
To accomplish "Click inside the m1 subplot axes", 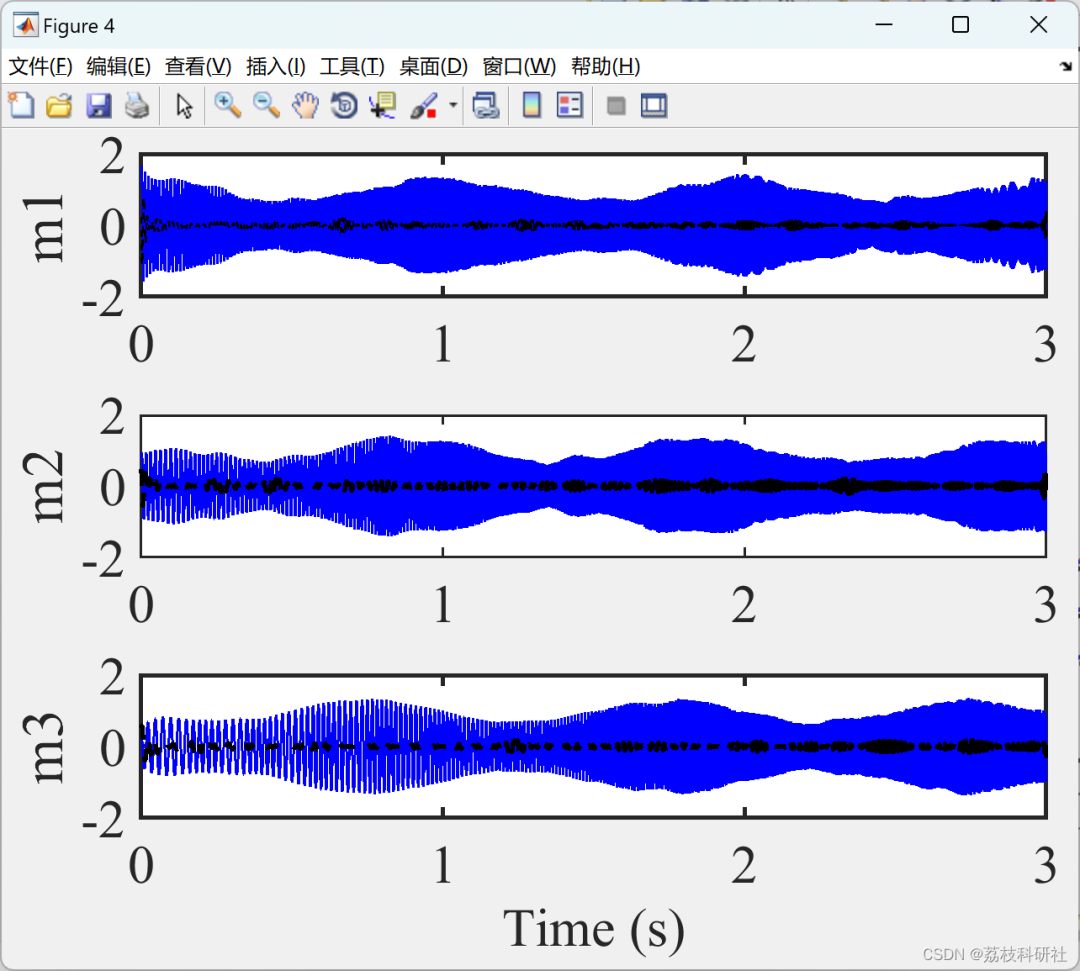I will click(593, 225).
